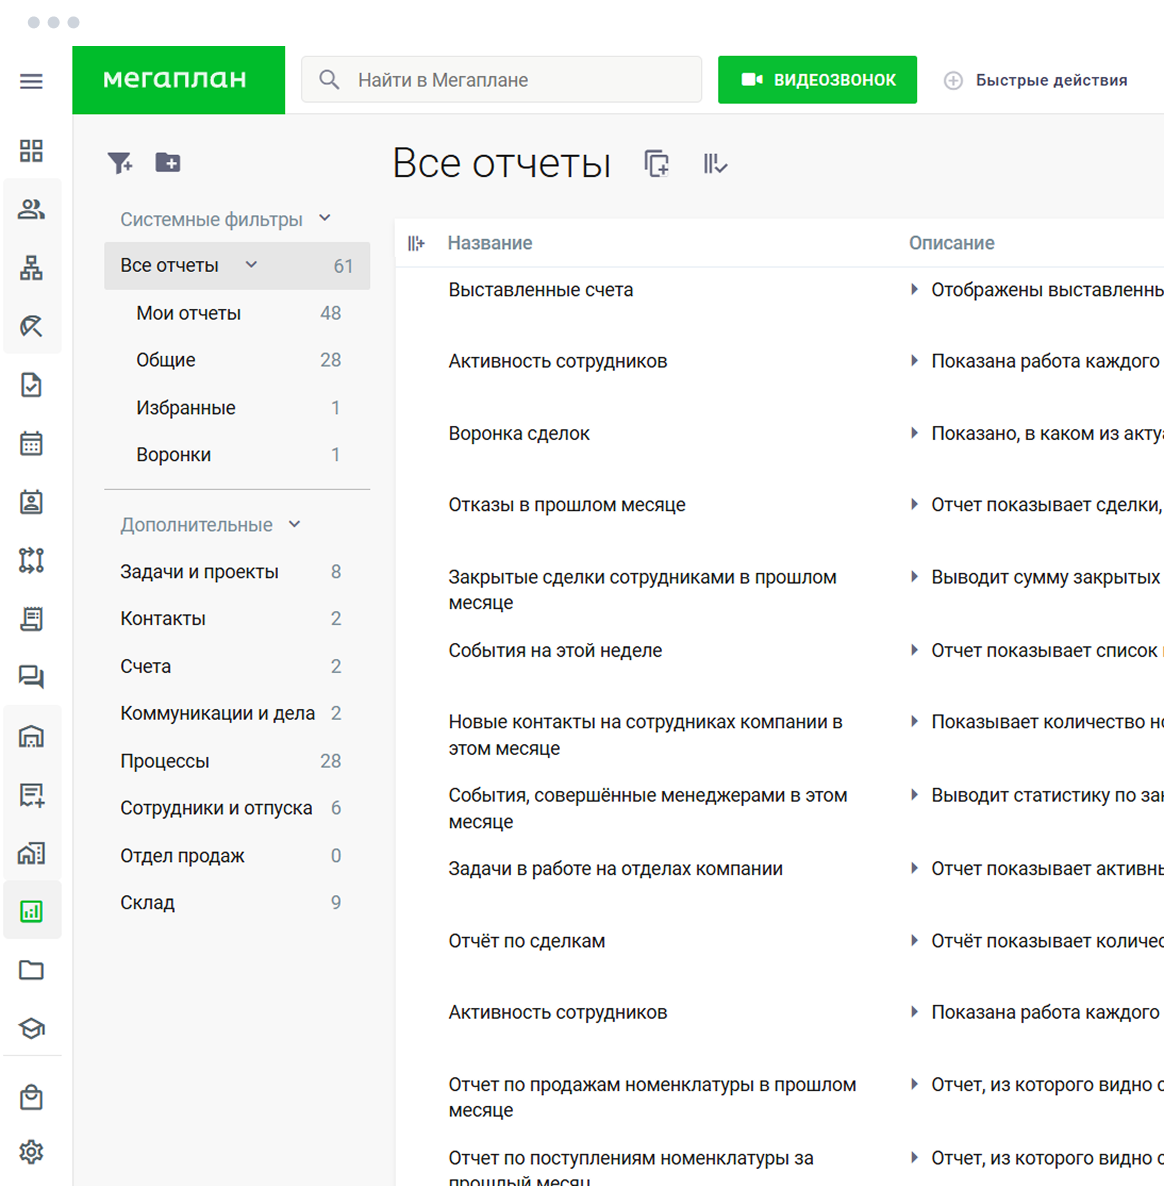Open the contact-card calendar icon in sidebar
Viewport: 1164px width, 1186px height.
(x=31, y=501)
